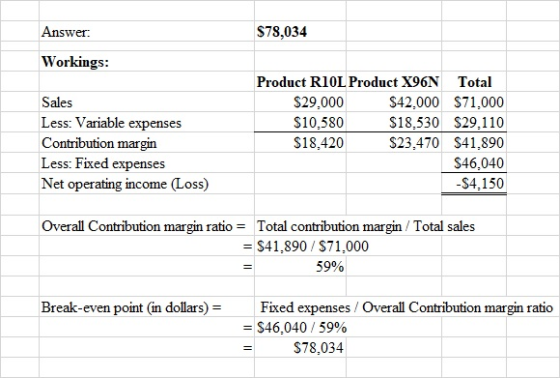Select the '$41,890 / $71,000' formula cell
Viewport: 560px width, 378px height.
tap(313, 247)
